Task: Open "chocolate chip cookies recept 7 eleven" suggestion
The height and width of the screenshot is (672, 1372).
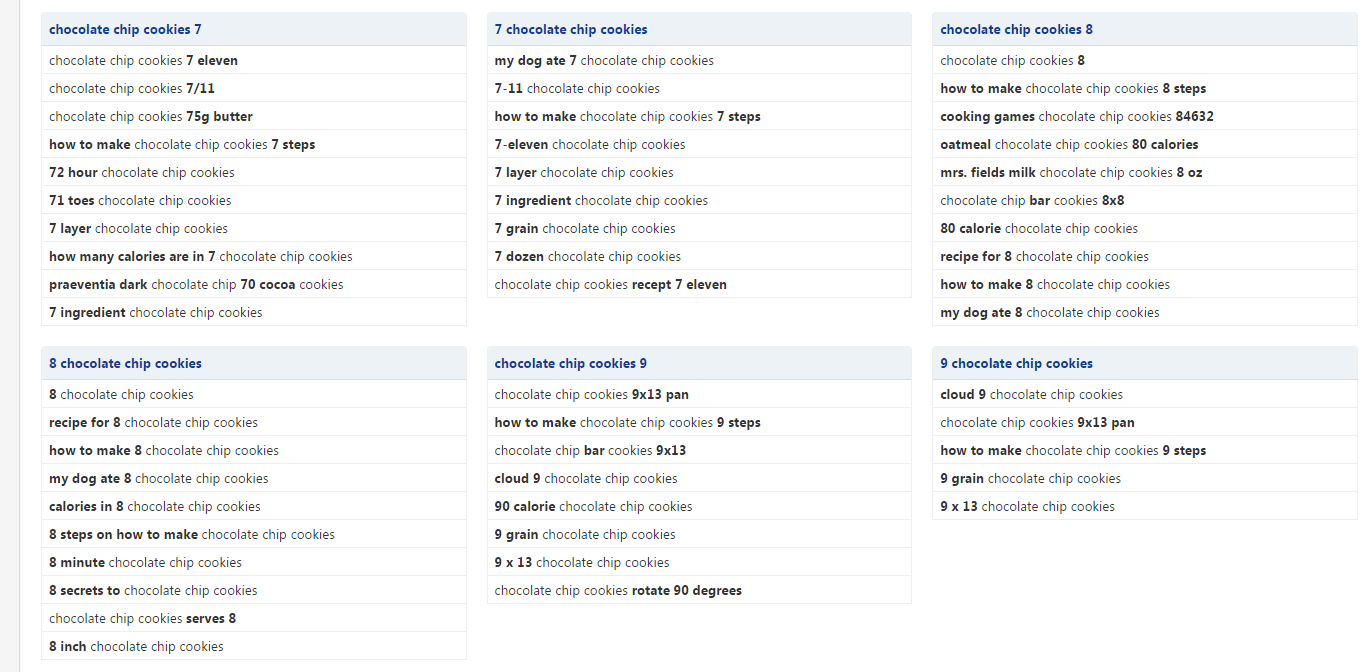Action: click(x=611, y=285)
